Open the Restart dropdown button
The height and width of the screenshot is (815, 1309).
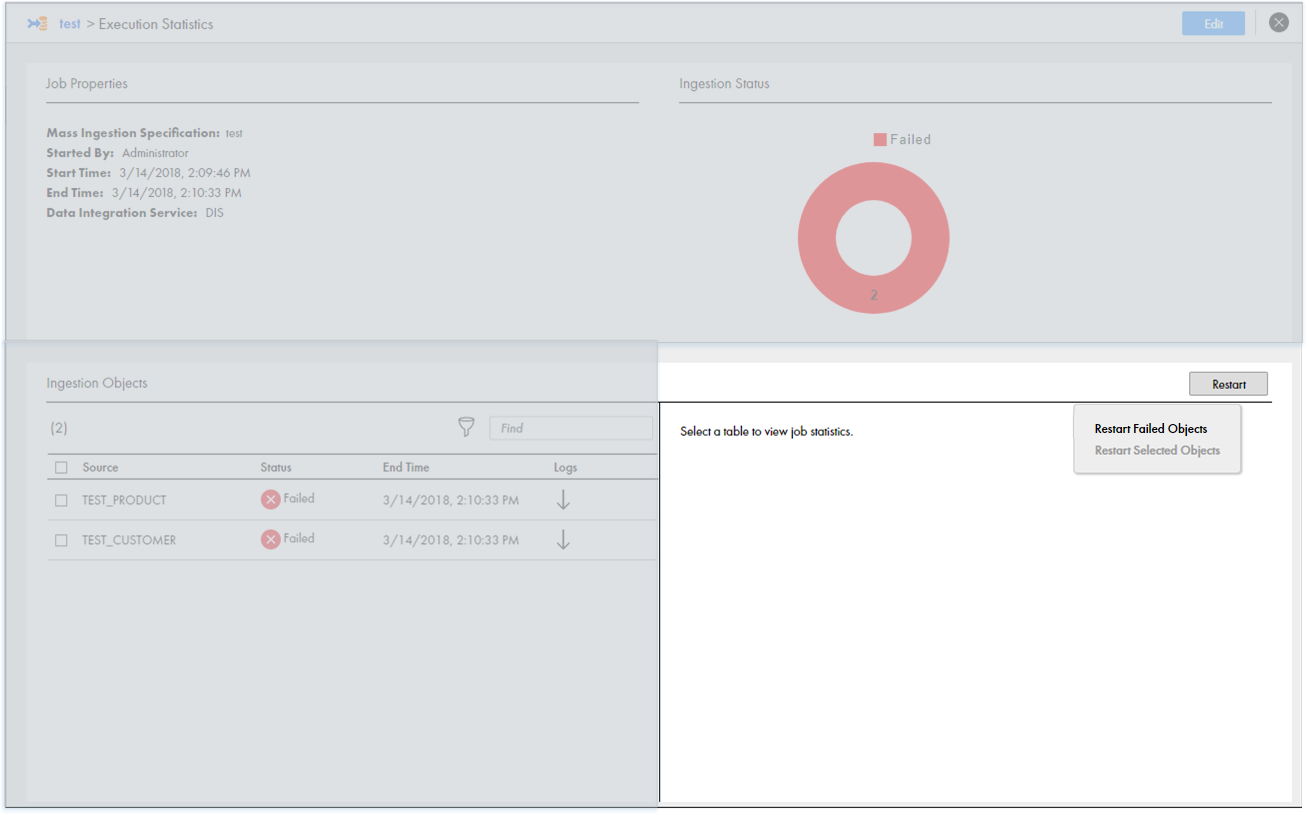pyautogui.click(x=1228, y=384)
